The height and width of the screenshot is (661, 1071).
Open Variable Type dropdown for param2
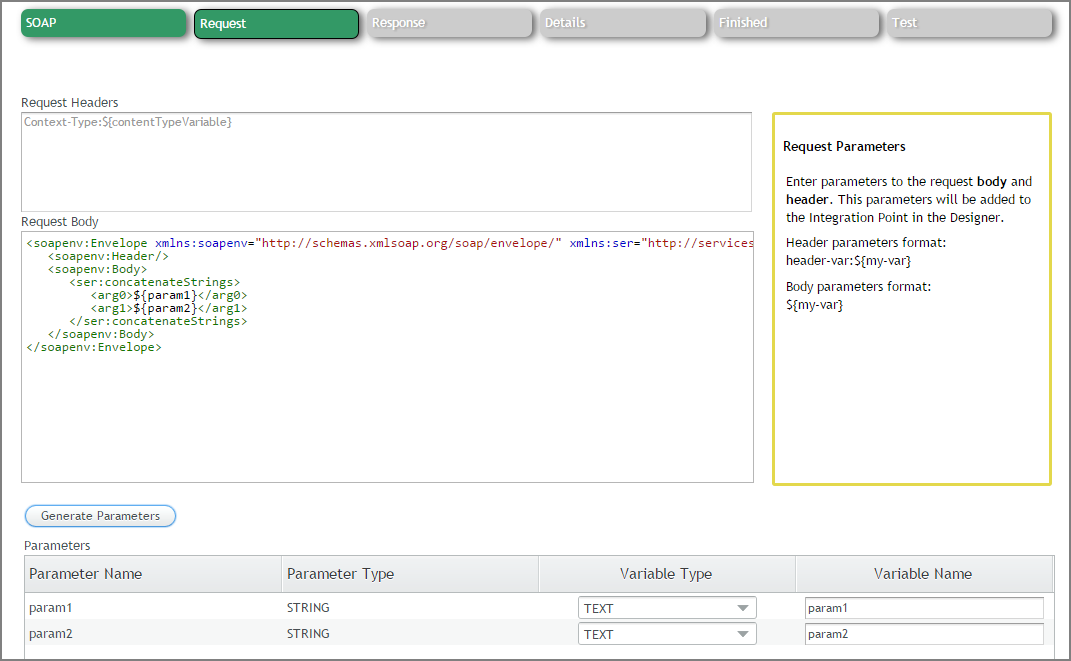(667, 634)
